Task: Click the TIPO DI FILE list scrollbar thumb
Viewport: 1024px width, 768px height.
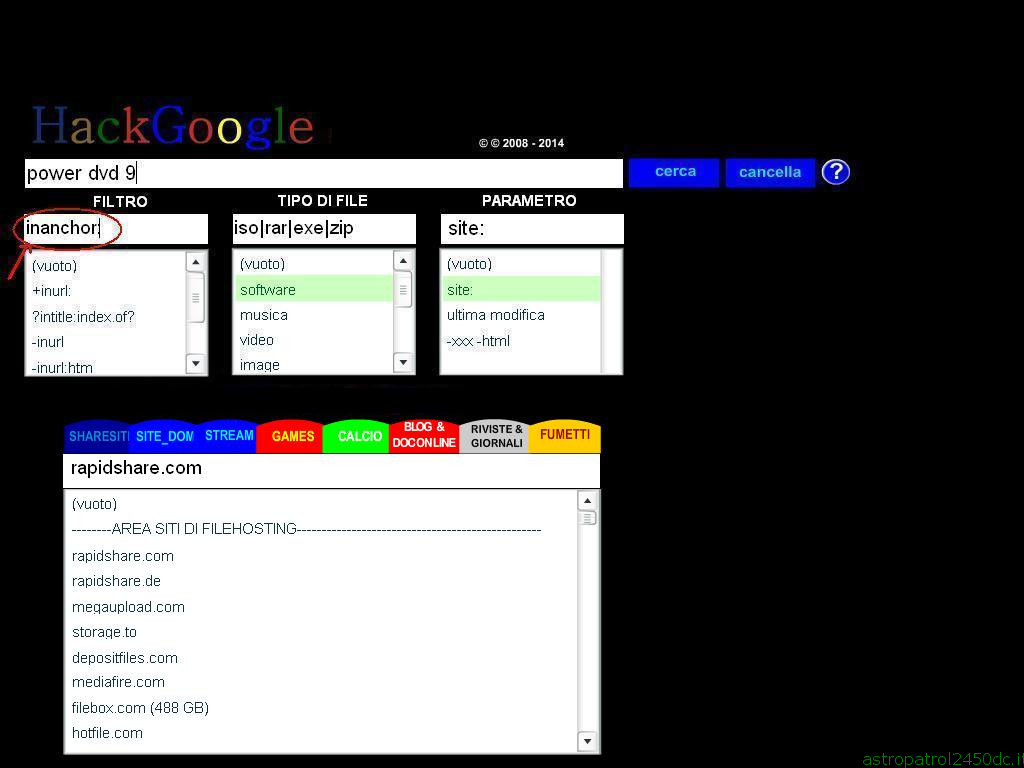Action: [x=404, y=290]
